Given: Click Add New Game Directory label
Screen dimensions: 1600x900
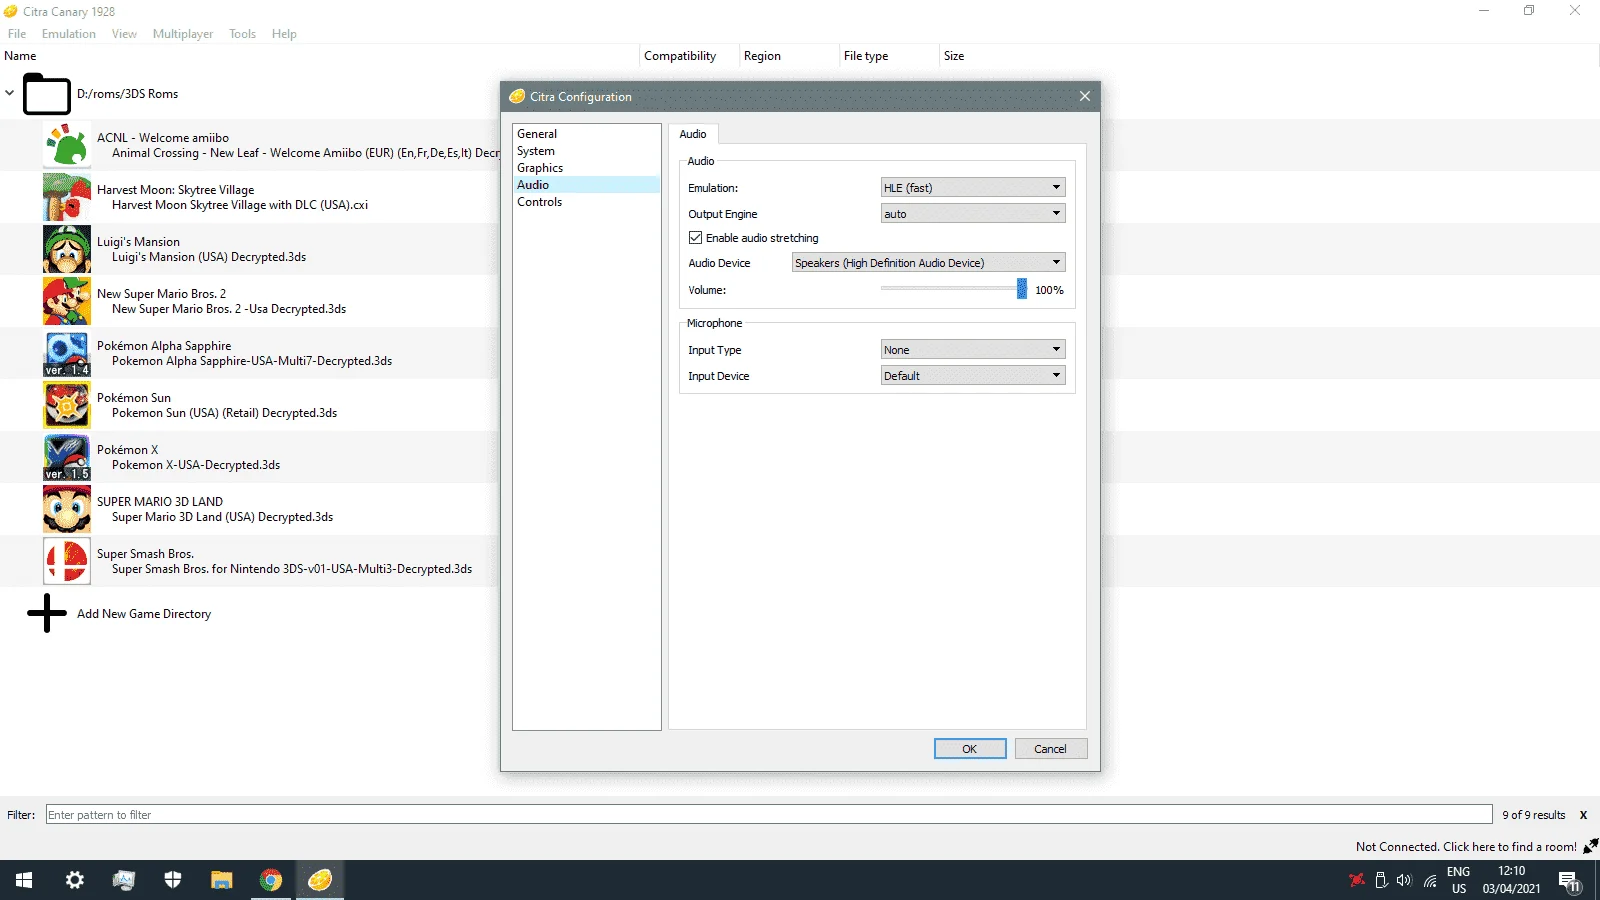Looking at the screenshot, I should (x=144, y=614).
